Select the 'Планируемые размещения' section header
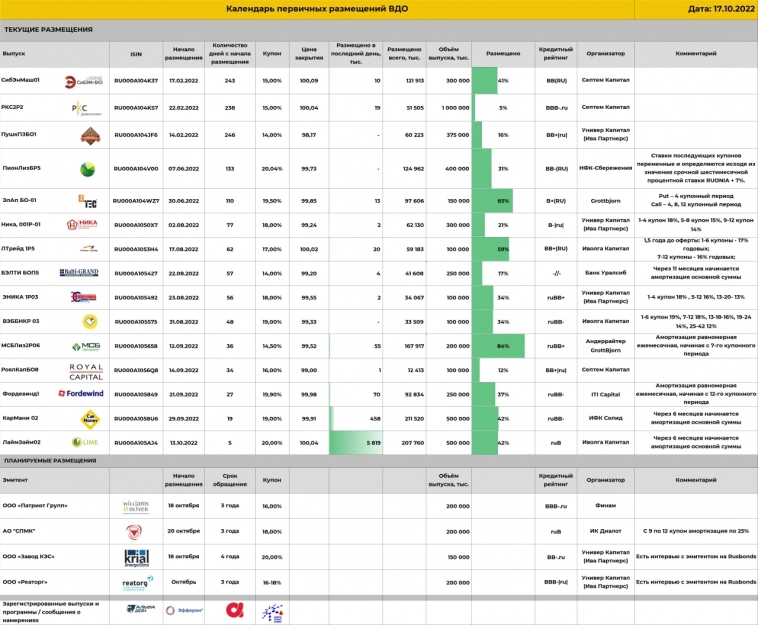 pos(50,460)
